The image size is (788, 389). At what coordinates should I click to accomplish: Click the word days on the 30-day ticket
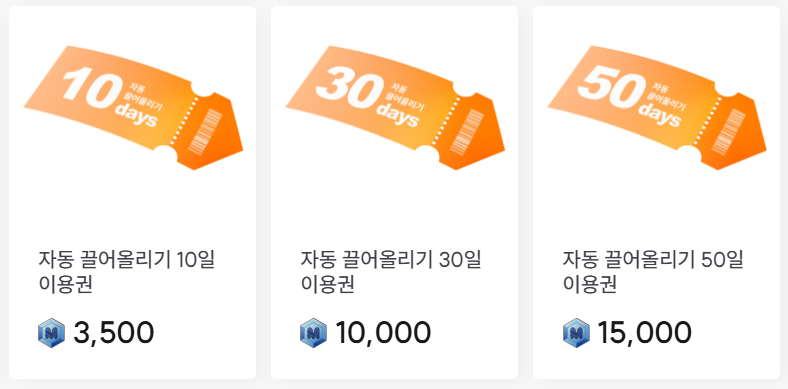point(398,115)
